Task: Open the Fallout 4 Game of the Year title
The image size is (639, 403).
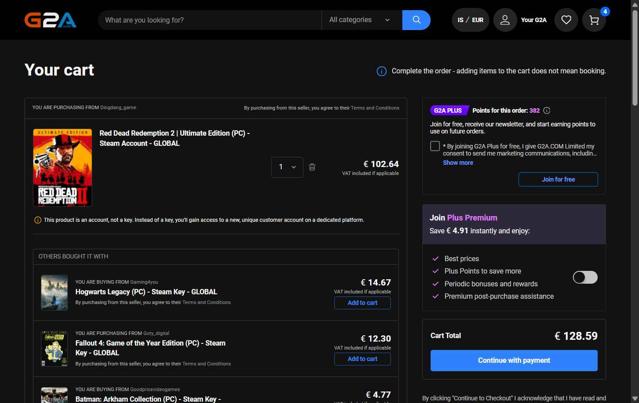Action: coord(150,348)
